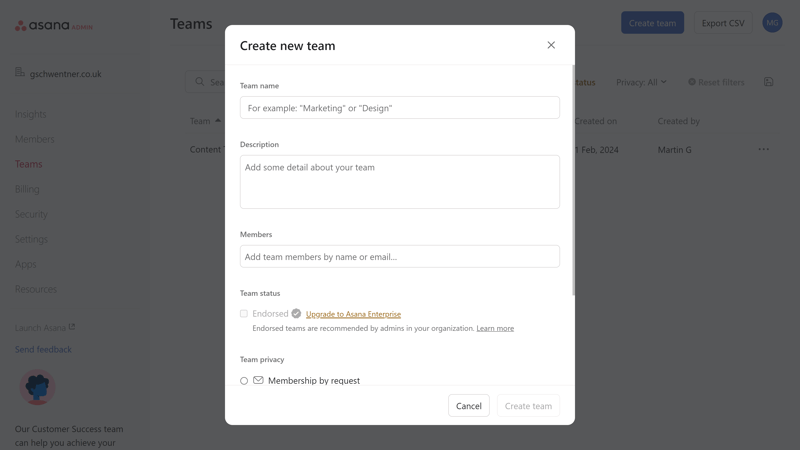The image size is (800, 450).
Task: Expand the Privacy: All dropdown
Action: [641, 82]
